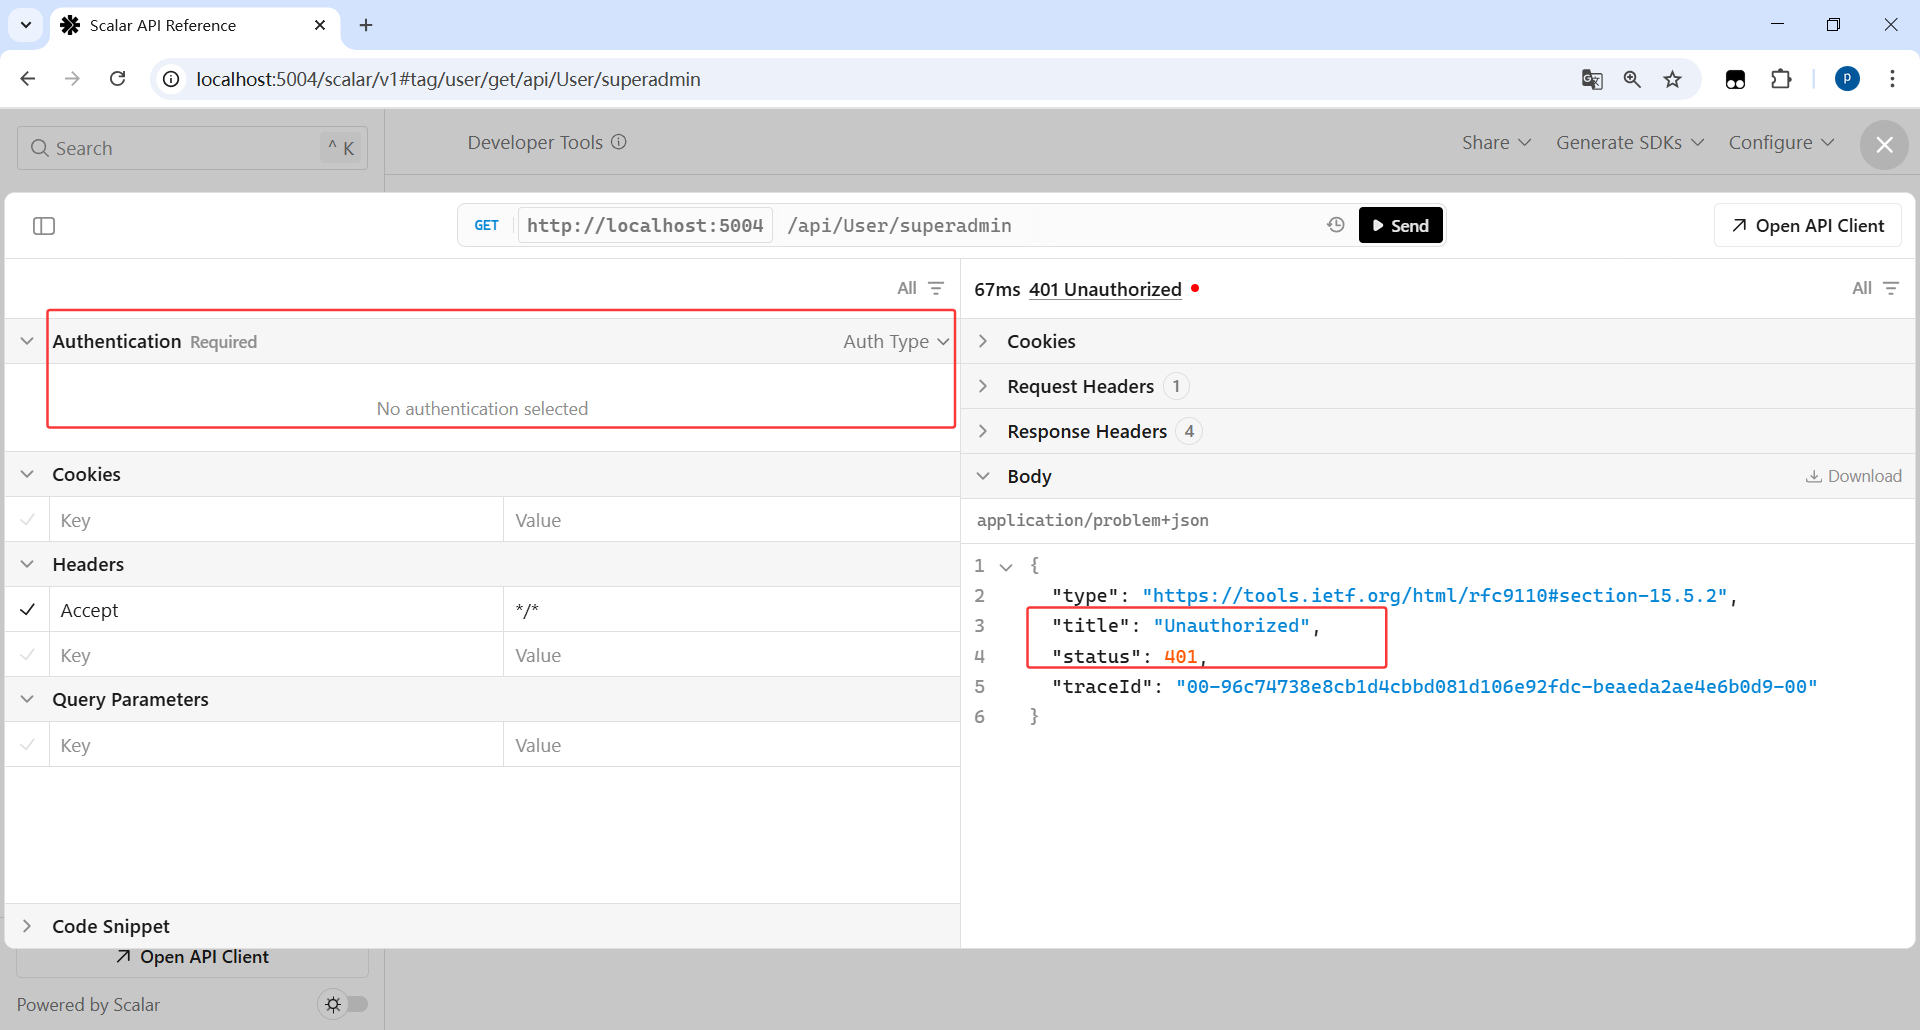1920x1030 pixels.
Task: Expand the Code Snippet section
Action: [27, 926]
